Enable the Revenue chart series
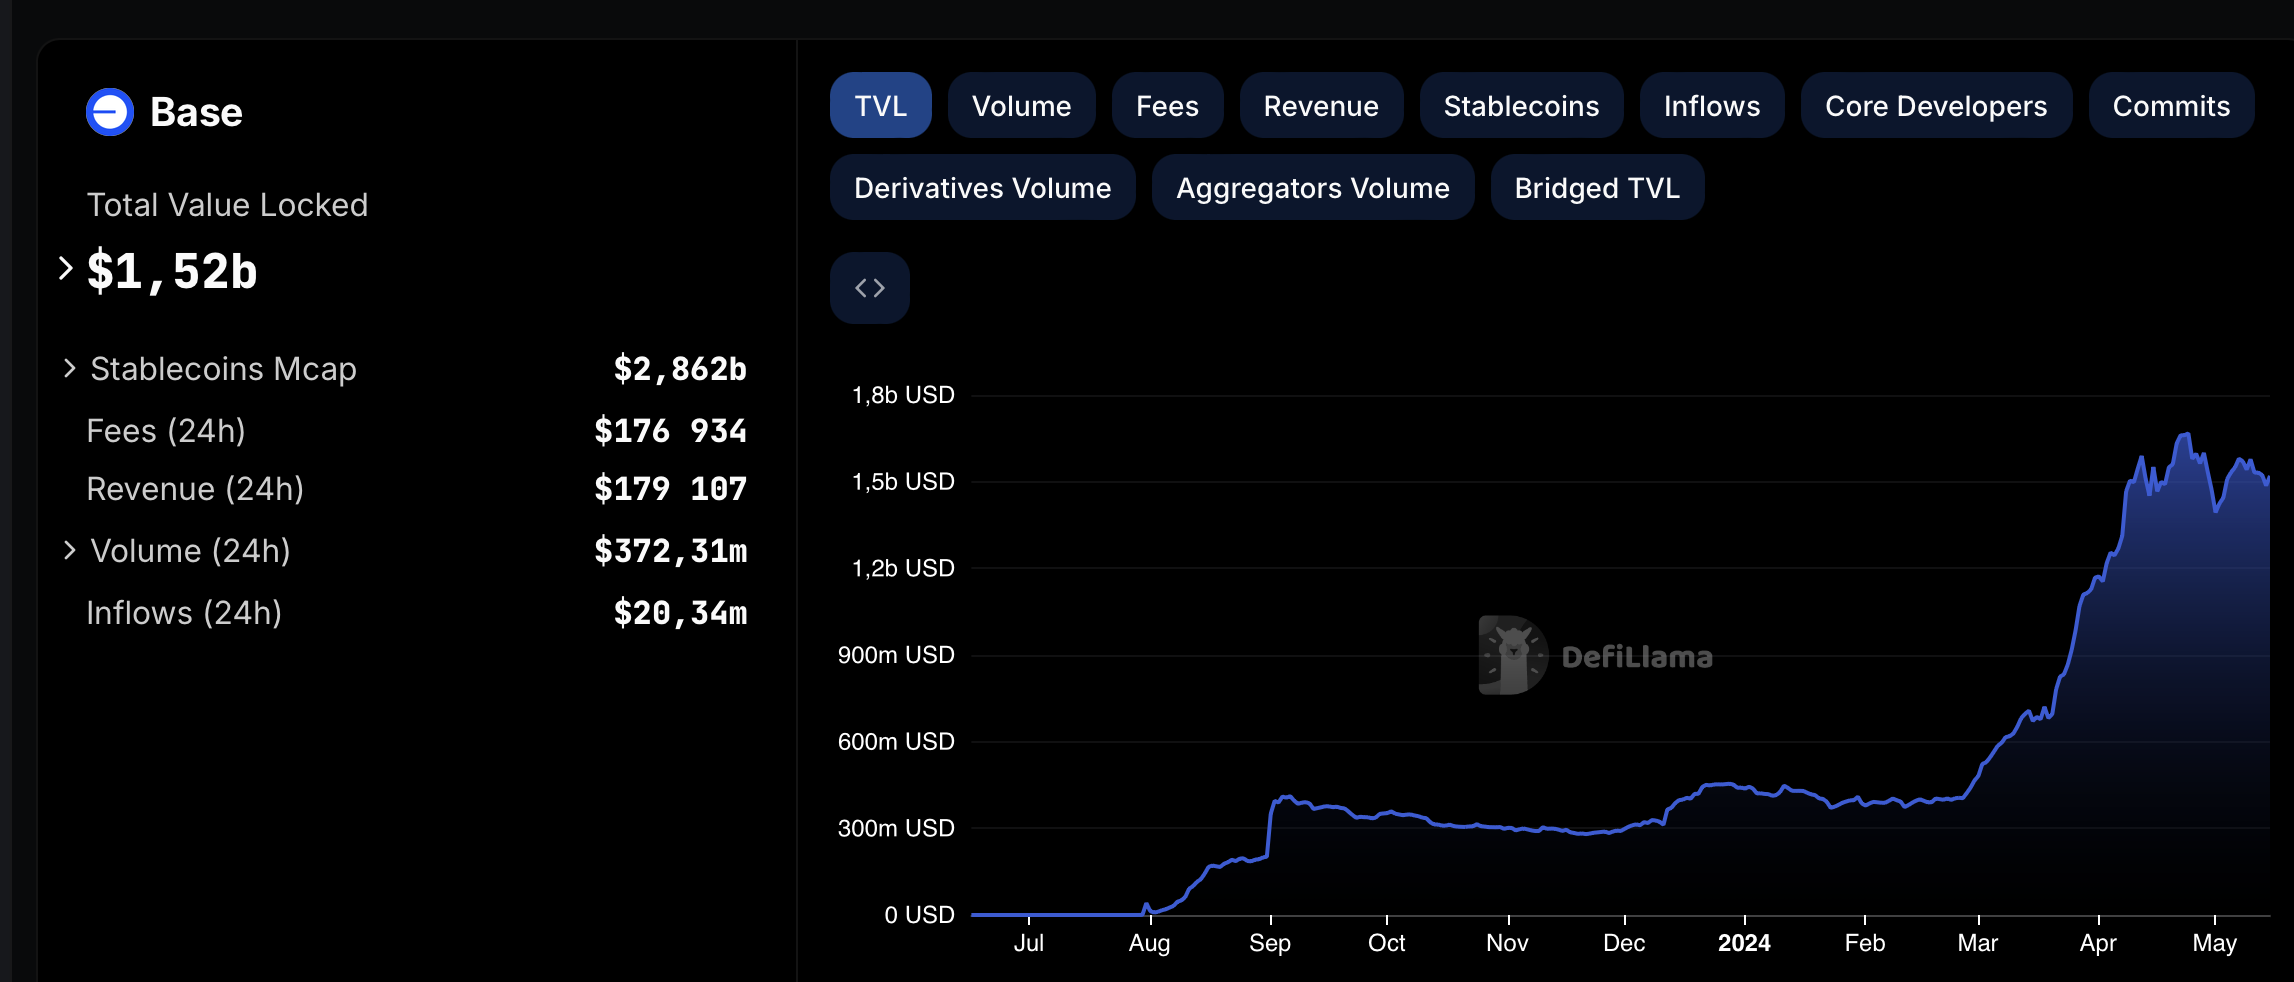 click(x=1321, y=106)
